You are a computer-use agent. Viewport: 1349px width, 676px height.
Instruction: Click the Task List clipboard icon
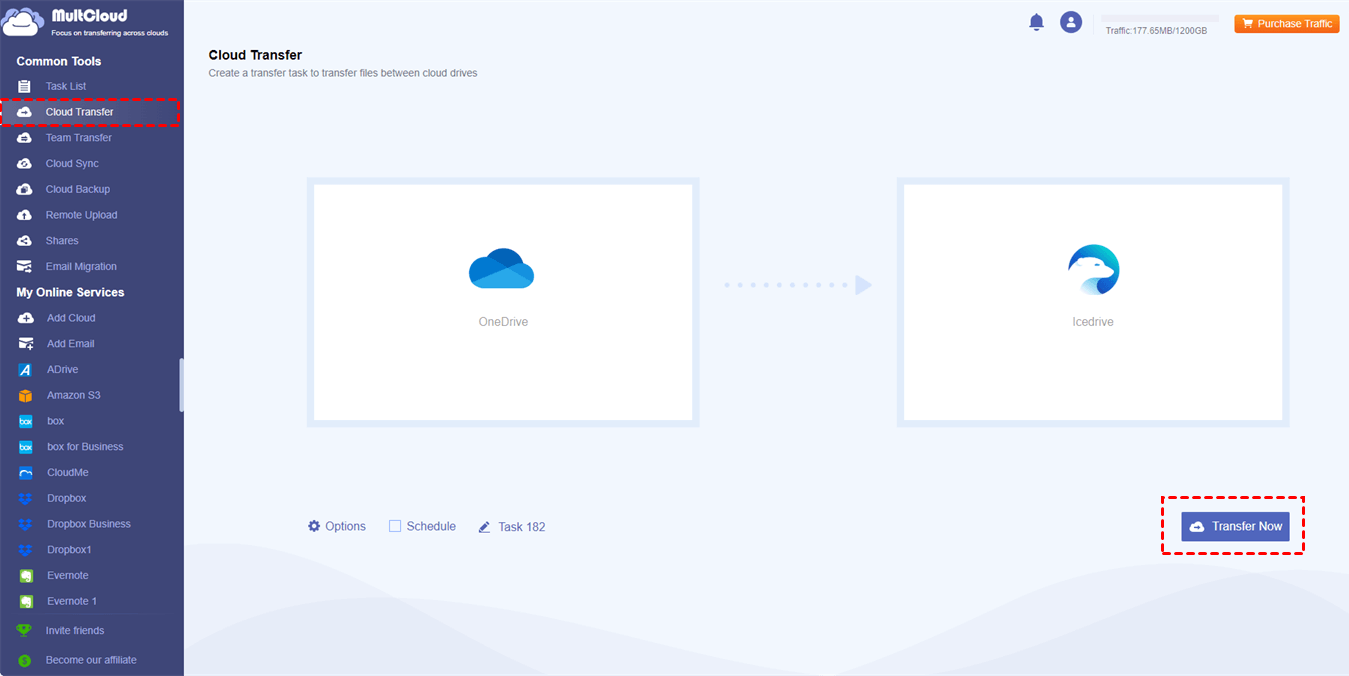(x=25, y=86)
